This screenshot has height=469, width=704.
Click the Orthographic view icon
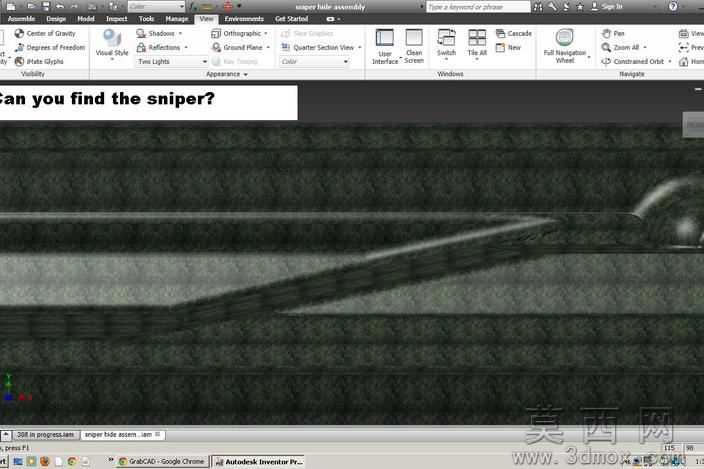[x=216, y=33]
